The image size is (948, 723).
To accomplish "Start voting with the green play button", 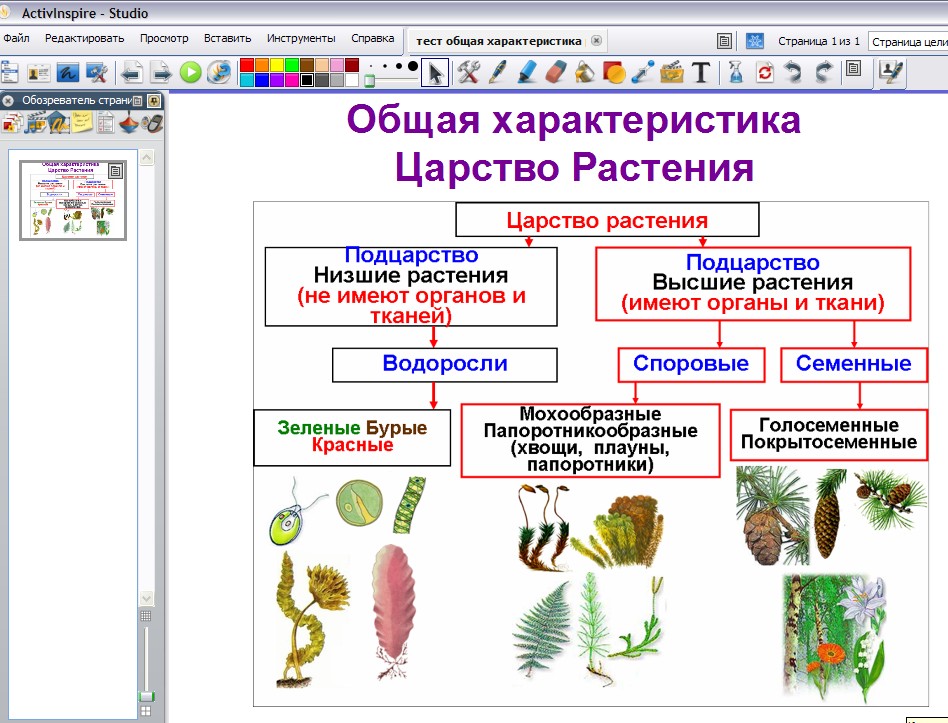I will pyautogui.click(x=190, y=73).
